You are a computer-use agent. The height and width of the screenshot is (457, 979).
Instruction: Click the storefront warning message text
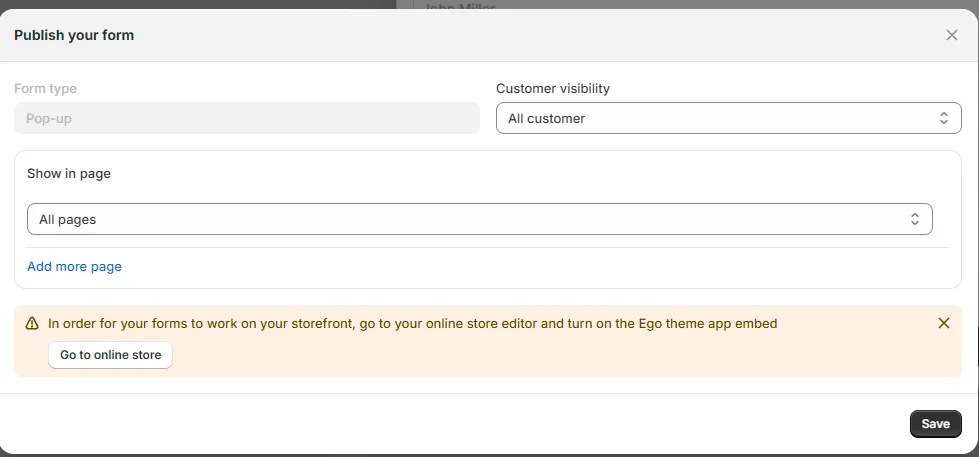[x=413, y=323]
